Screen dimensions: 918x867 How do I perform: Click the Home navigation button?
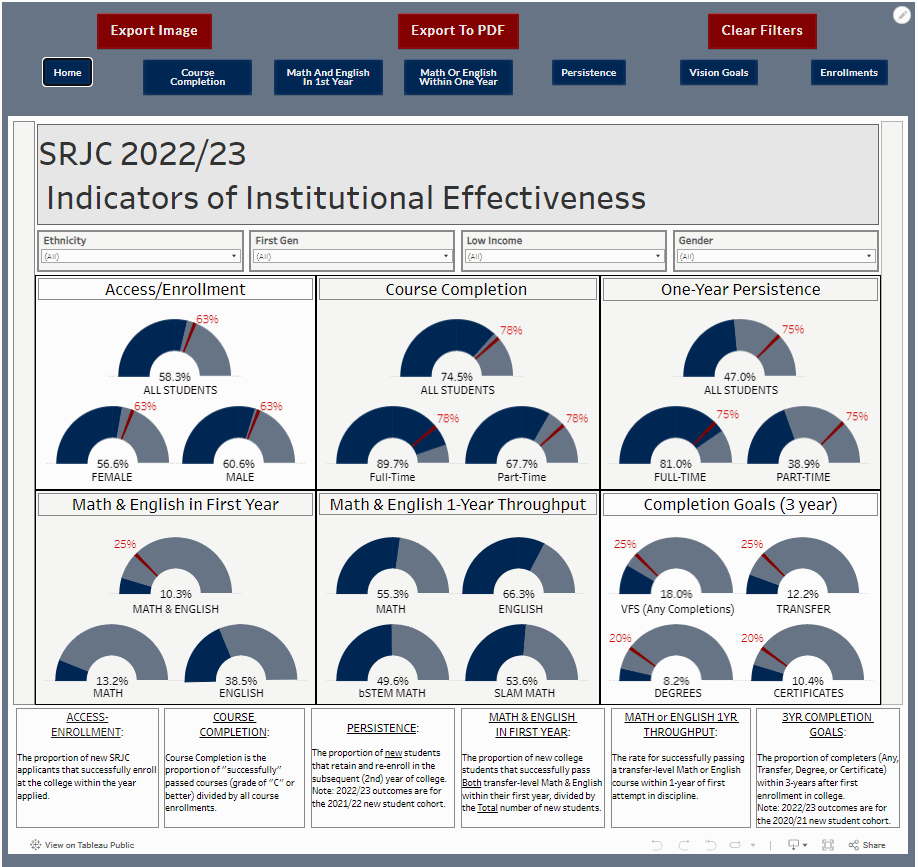point(67,72)
